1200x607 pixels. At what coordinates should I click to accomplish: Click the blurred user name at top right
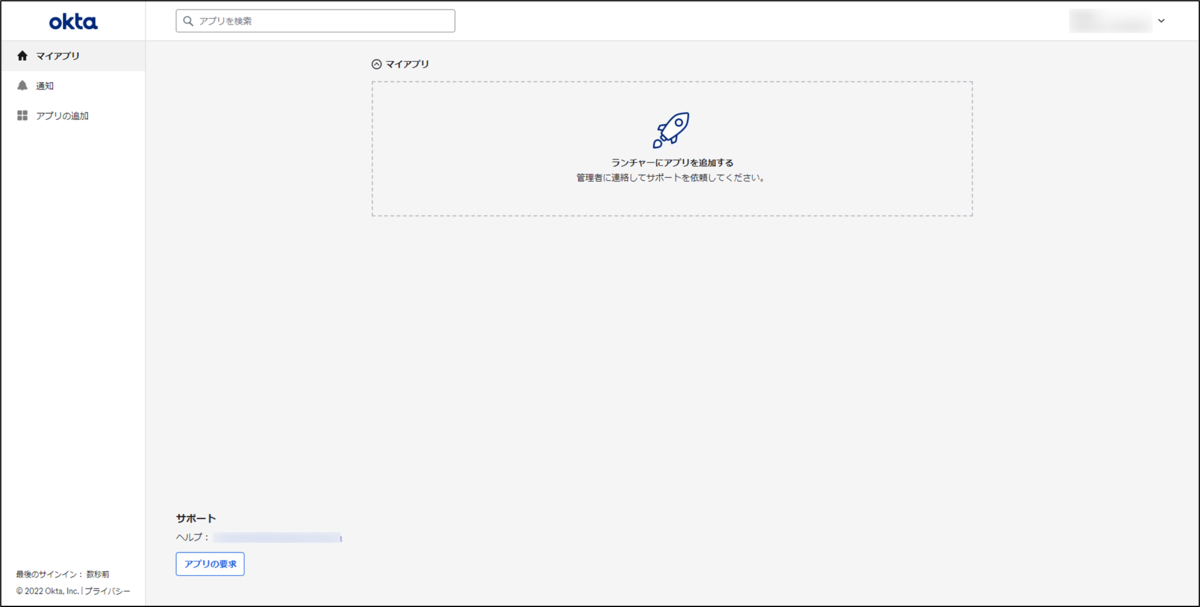1110,21
